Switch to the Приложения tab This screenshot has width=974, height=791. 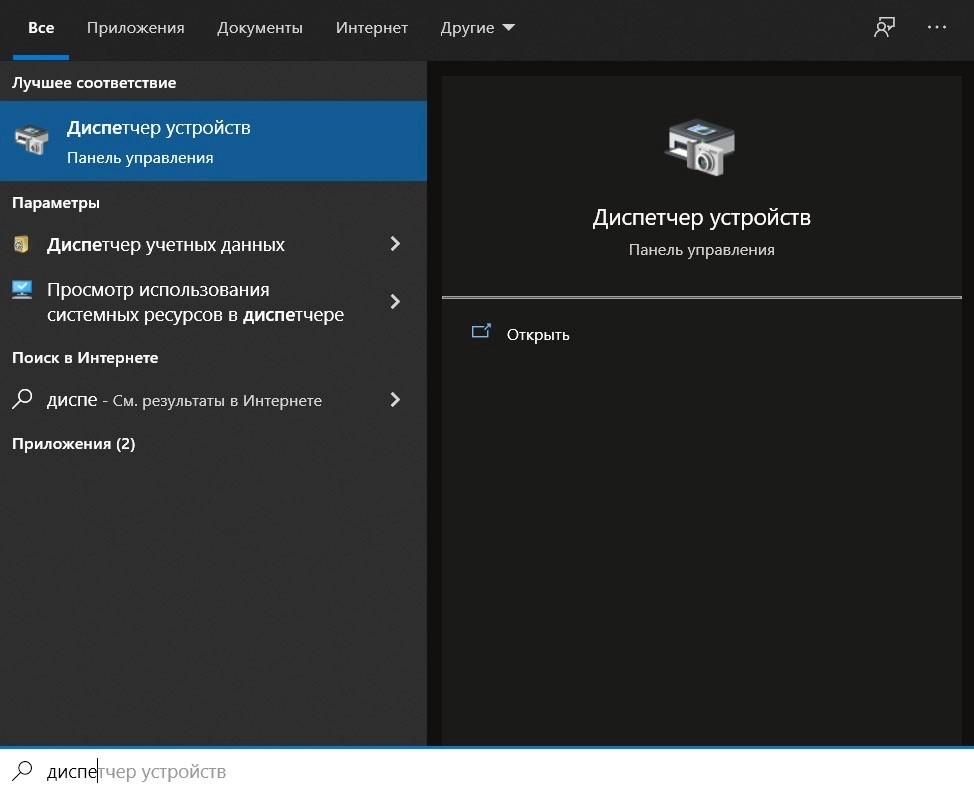point(135,28)
